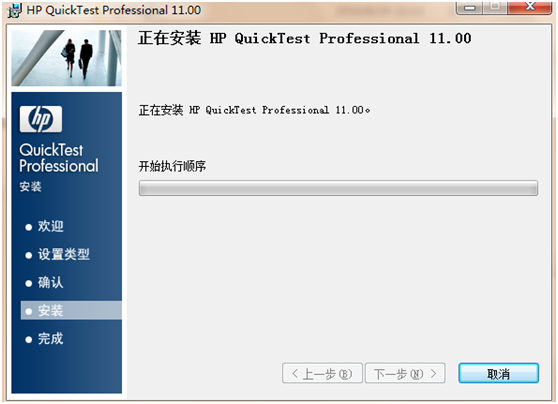Click the window title HP QuickTest Professional 11.00
Viewport: 558px width, 404px height.
tap(114, 10)
